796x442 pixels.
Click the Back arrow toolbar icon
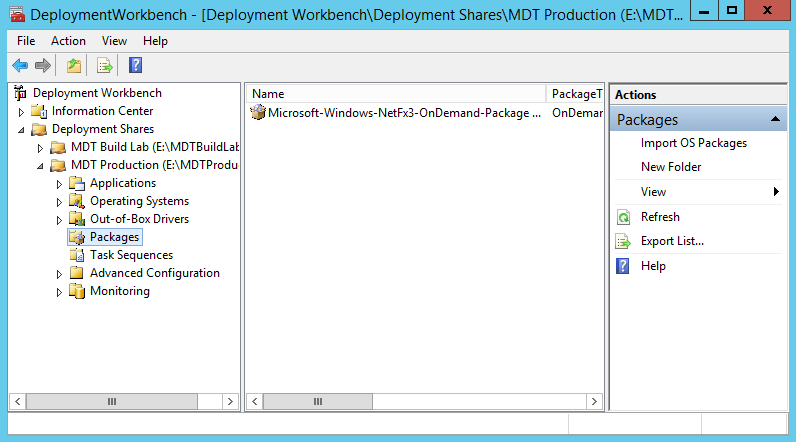20,66
